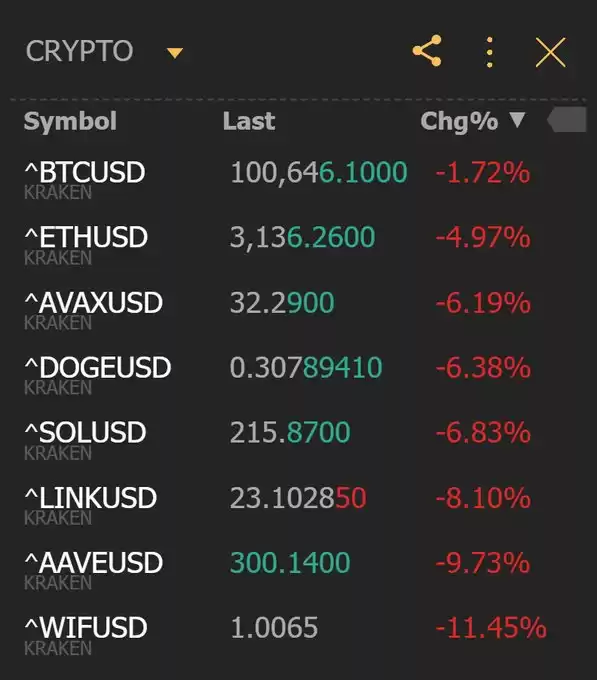Open the ^AVAXUSD symbol
The image size is (597, 680).
click(x=94, y=302)
